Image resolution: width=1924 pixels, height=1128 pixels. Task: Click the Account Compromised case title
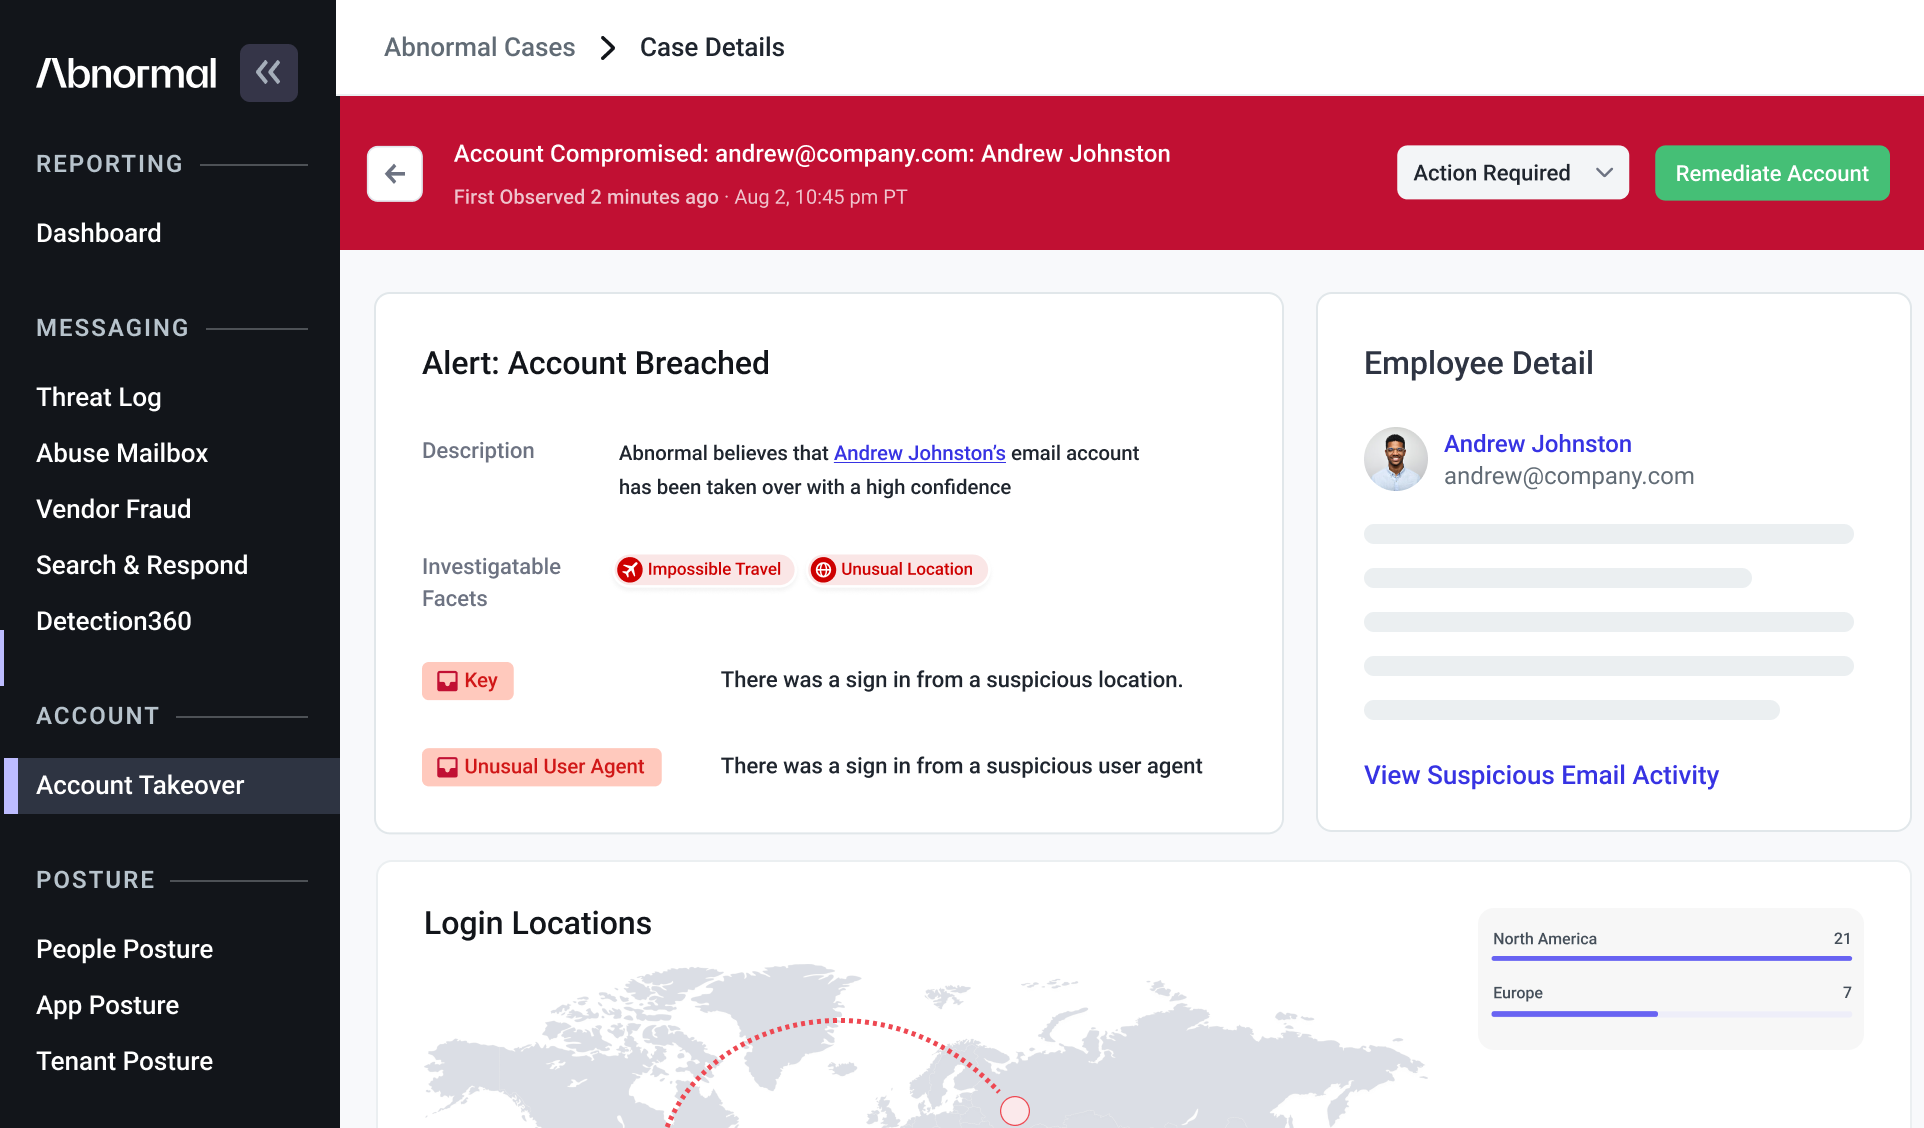[812, 154]
